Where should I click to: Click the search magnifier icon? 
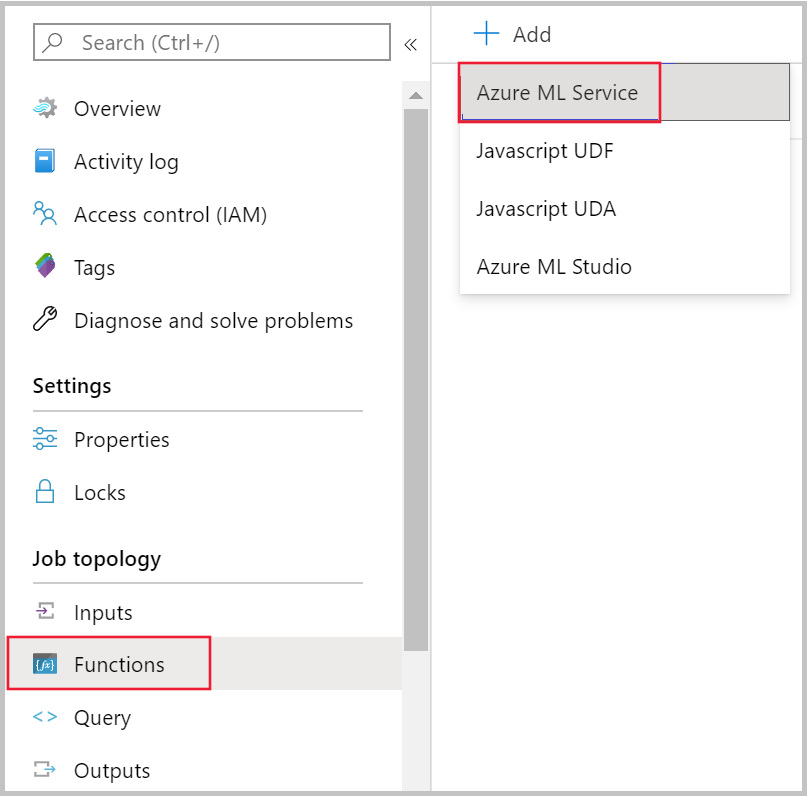point(53,42)
